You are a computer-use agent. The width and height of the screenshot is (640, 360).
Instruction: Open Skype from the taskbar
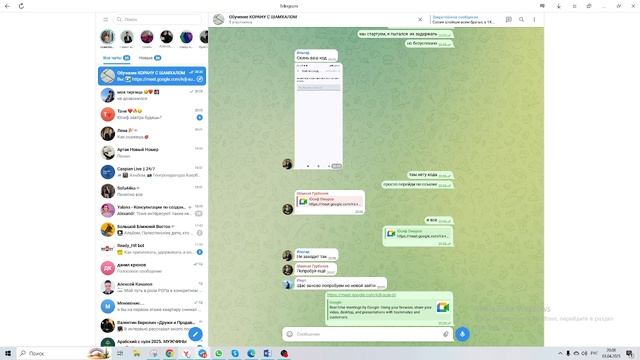coord(235,353)
